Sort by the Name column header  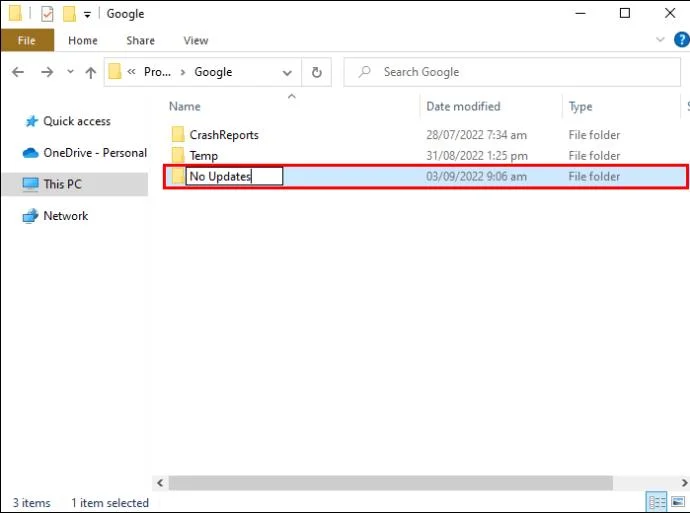coord(185,106)
